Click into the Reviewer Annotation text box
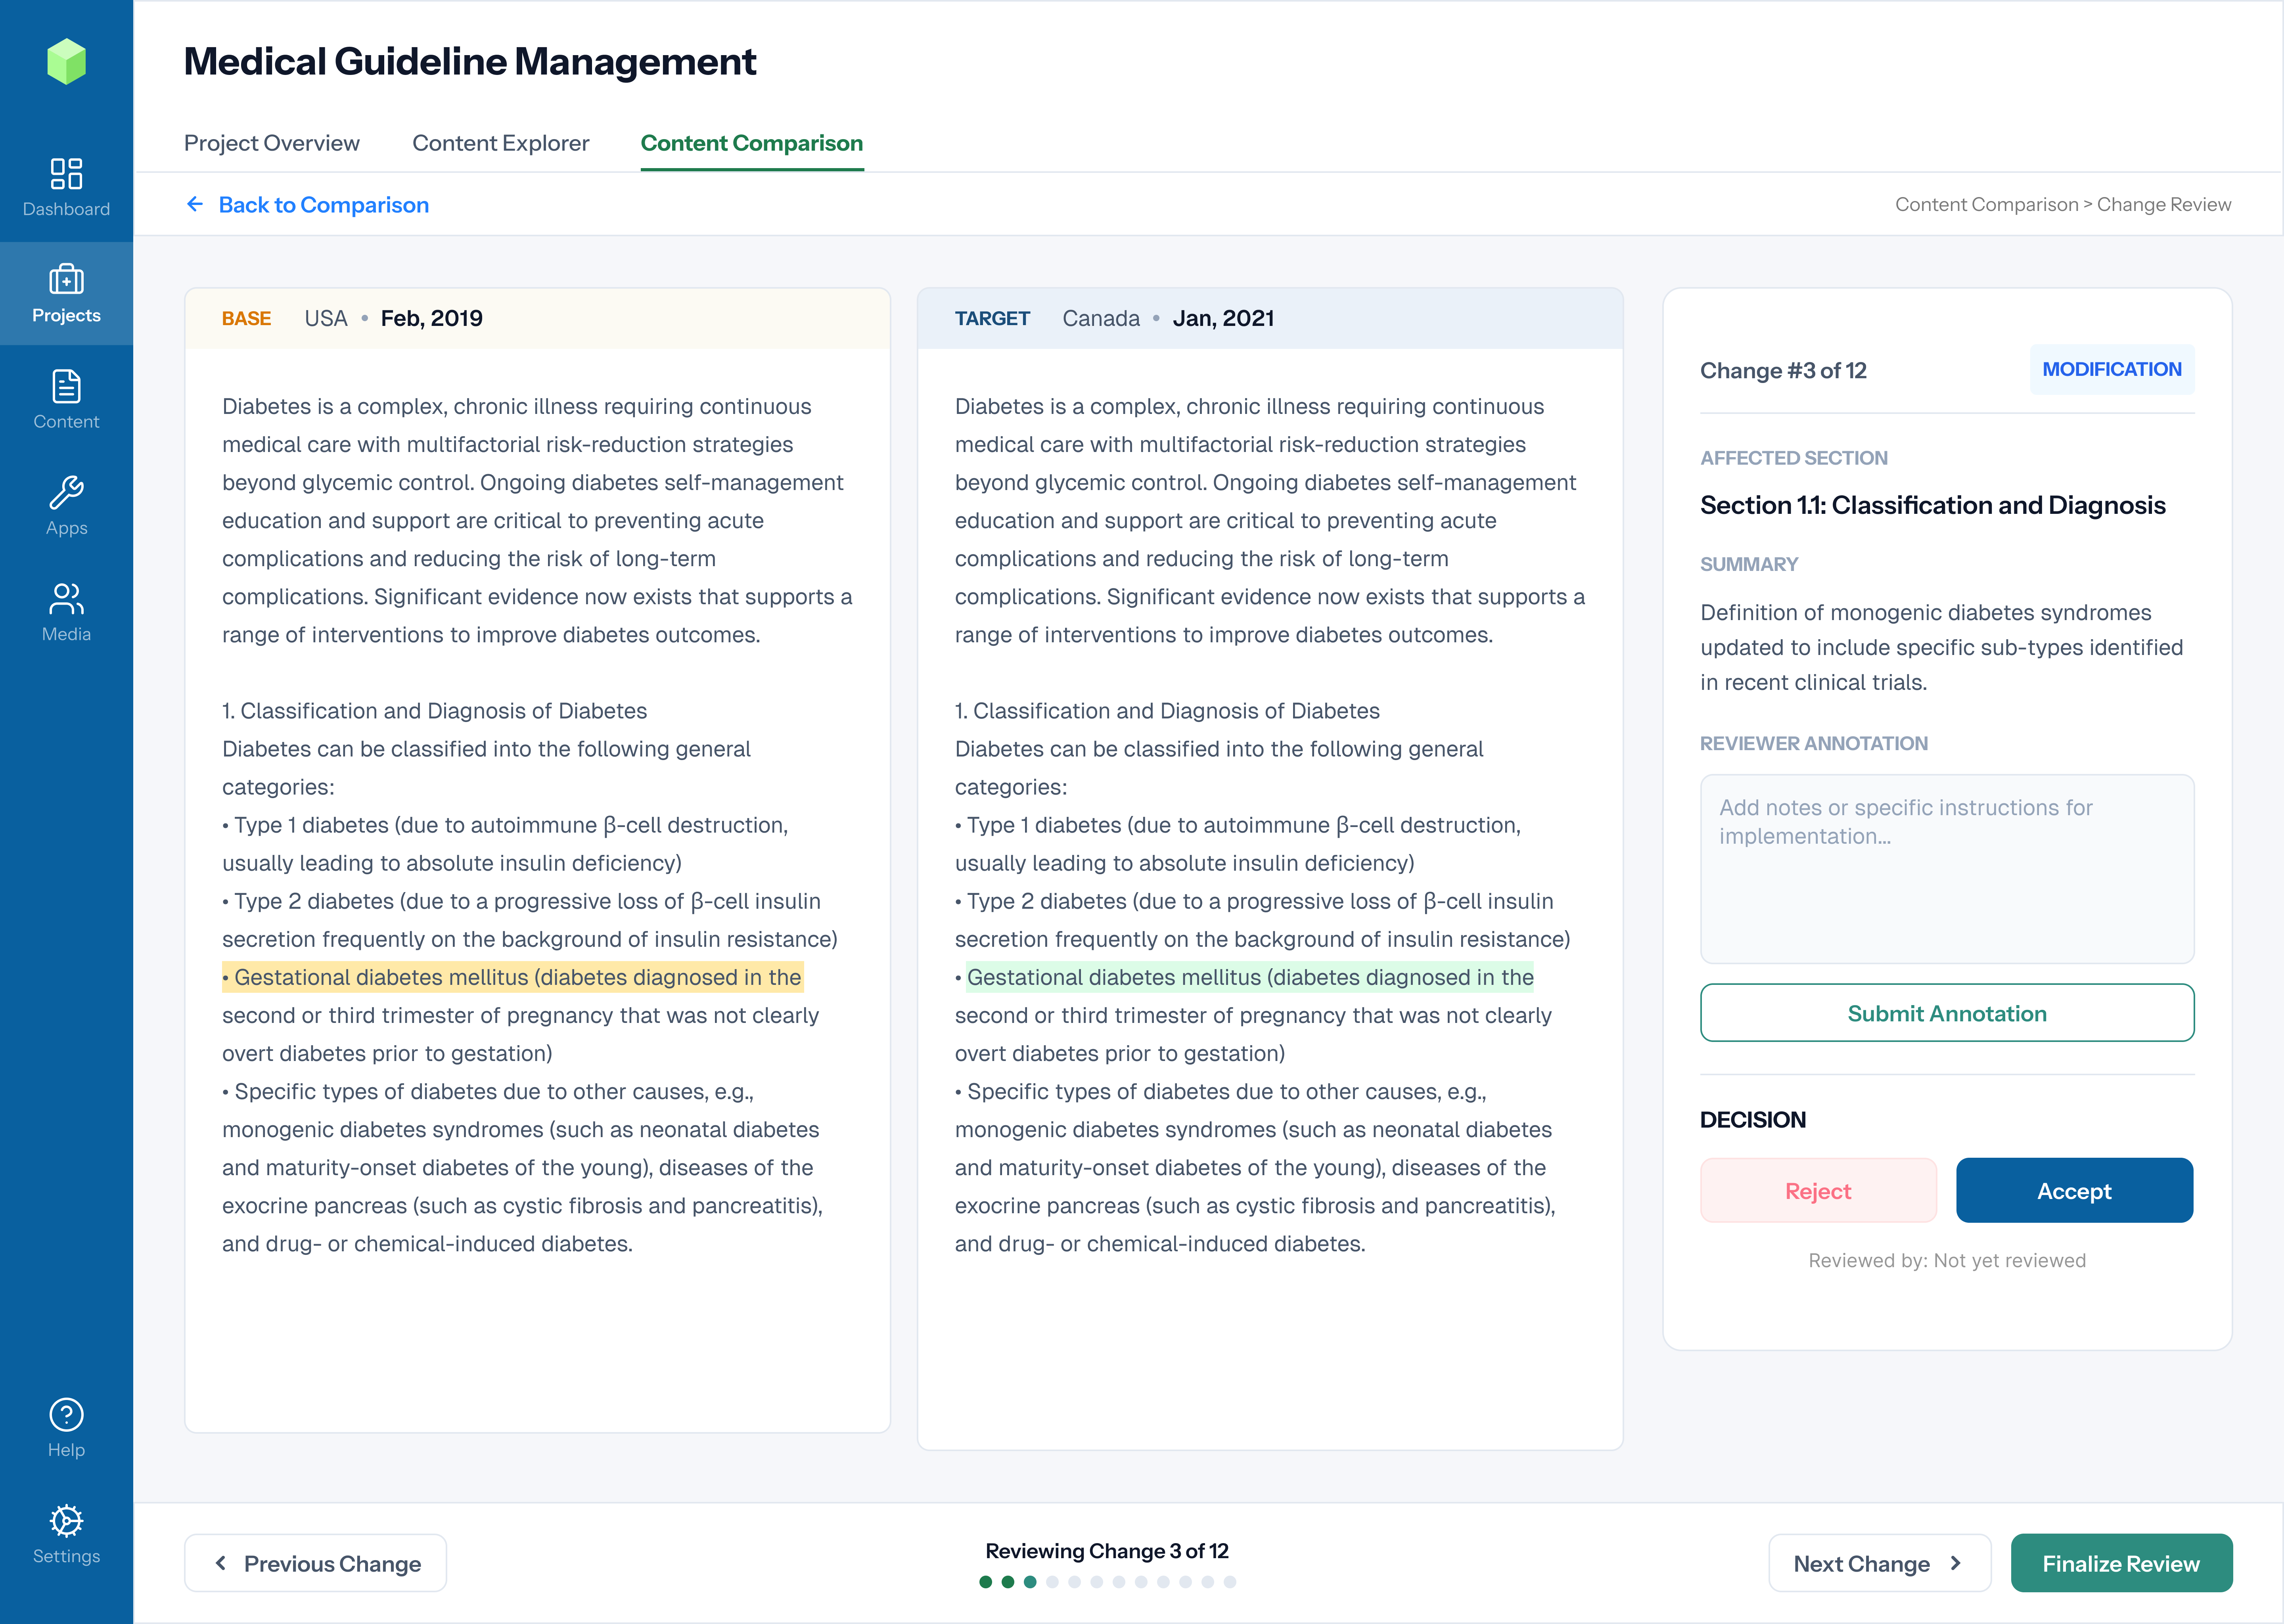 (x=1947, y=869)
